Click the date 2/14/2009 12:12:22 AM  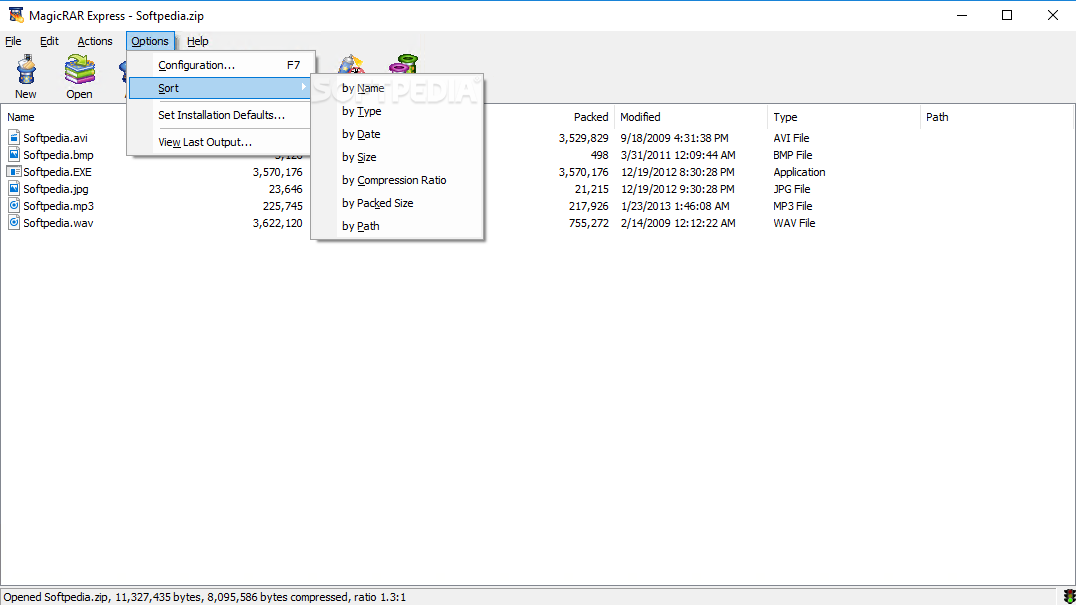[x=678, y=223]
